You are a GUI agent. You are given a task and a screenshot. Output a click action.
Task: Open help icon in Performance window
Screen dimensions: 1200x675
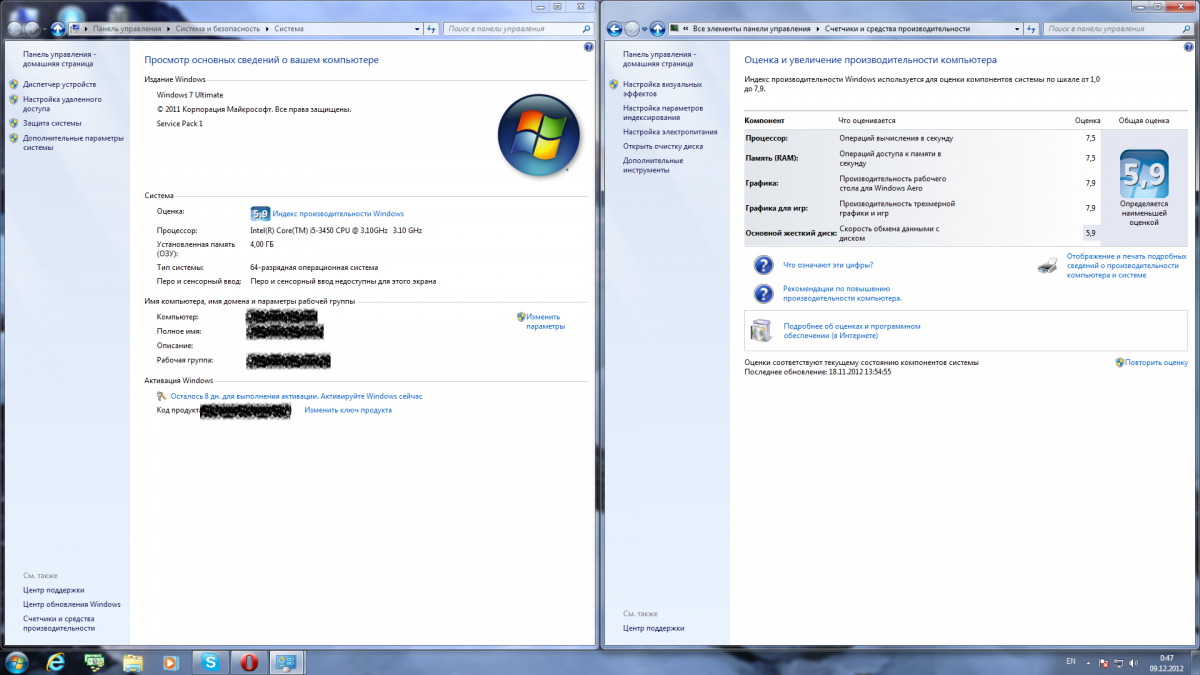point(1188,47)
